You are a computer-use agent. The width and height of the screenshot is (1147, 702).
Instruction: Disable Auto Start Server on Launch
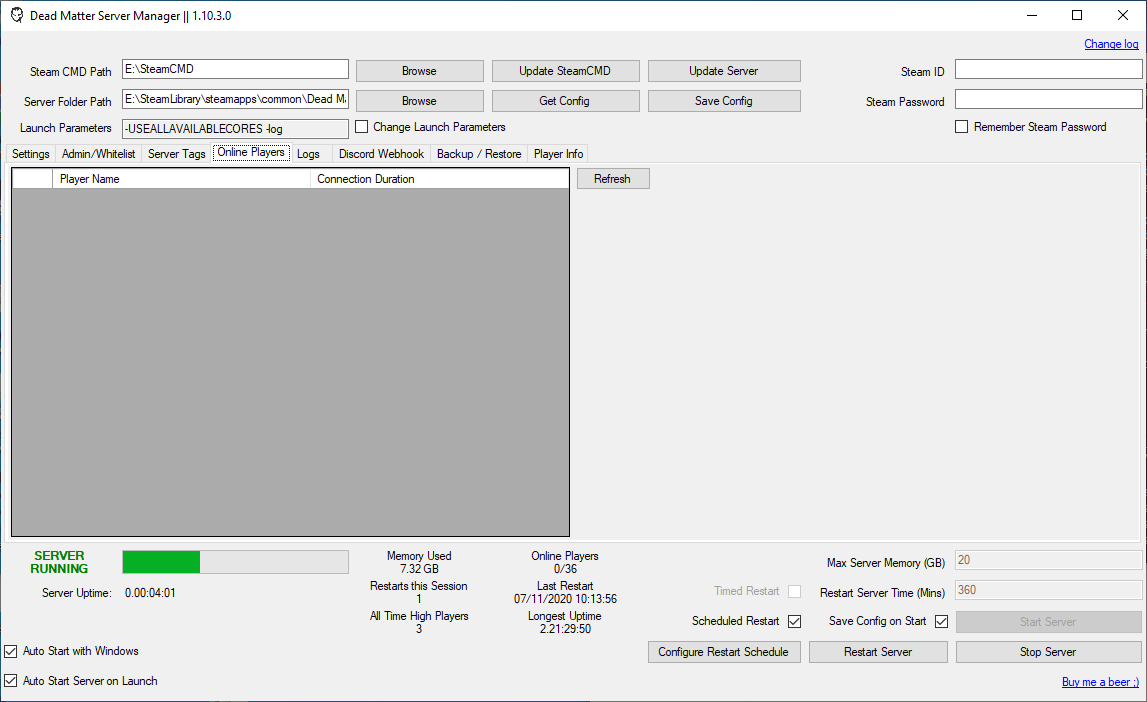tap(10, 681)
